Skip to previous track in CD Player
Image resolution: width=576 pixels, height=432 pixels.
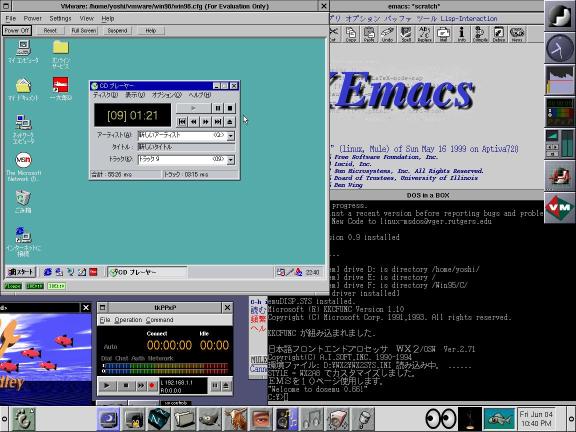(x=182, y=122)
